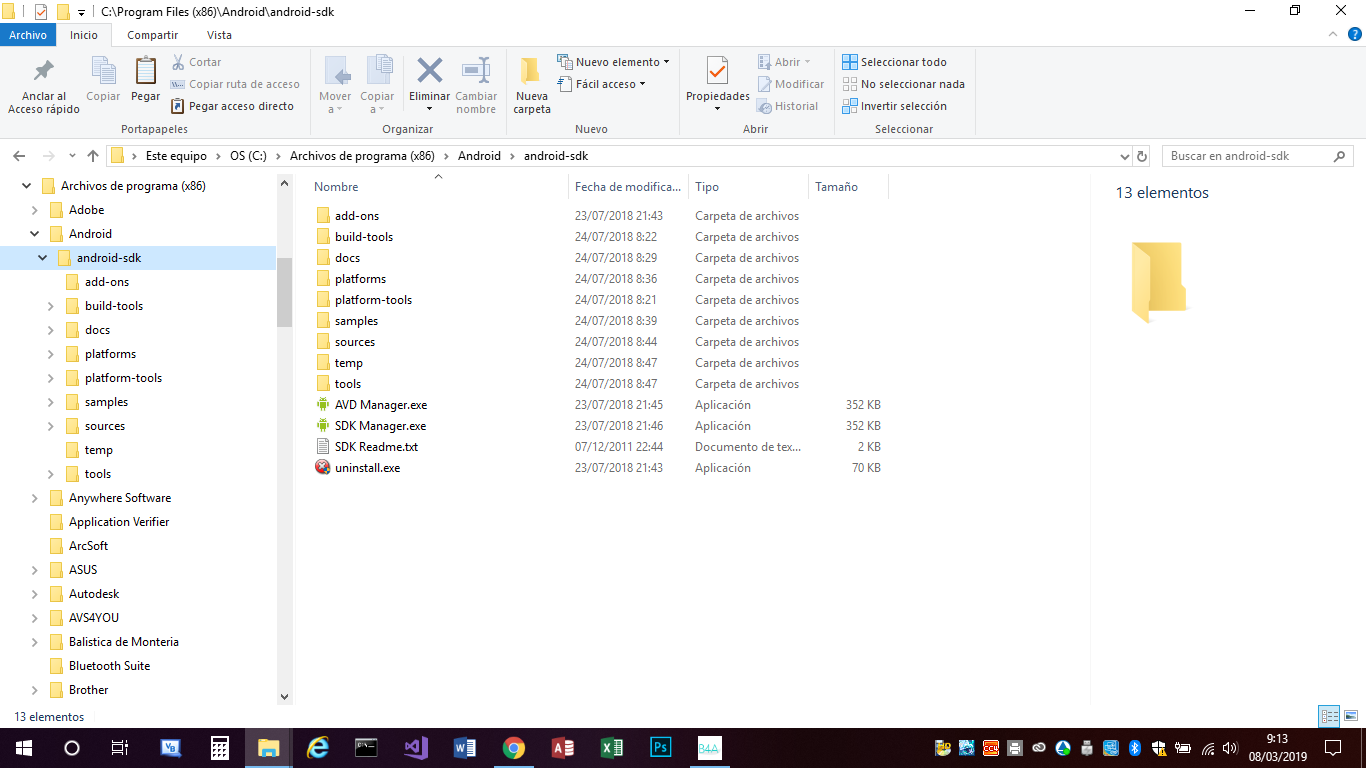Click the Modificar ribbon command
Viewport: 1366px width, 768px height.
tap(791, 84)
